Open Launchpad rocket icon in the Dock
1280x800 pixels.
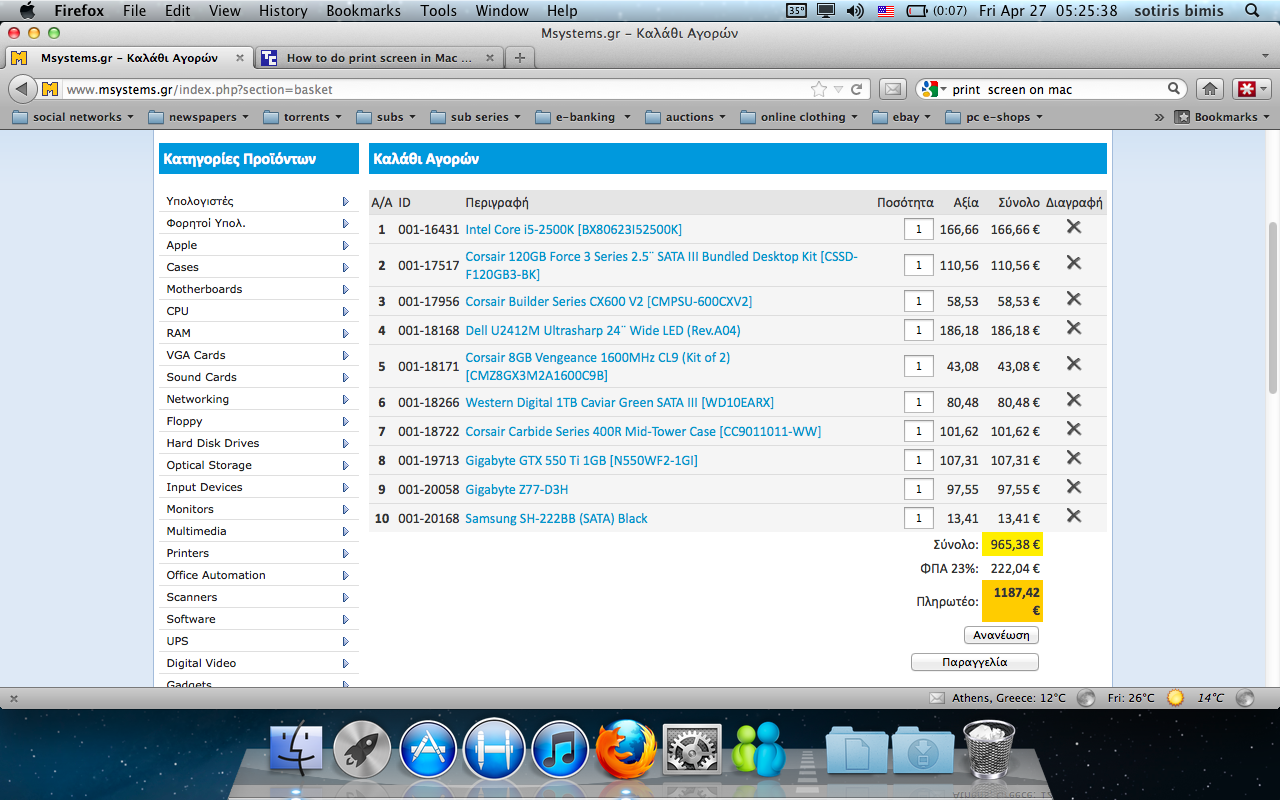pyautogui.click(x=362, y=750)
